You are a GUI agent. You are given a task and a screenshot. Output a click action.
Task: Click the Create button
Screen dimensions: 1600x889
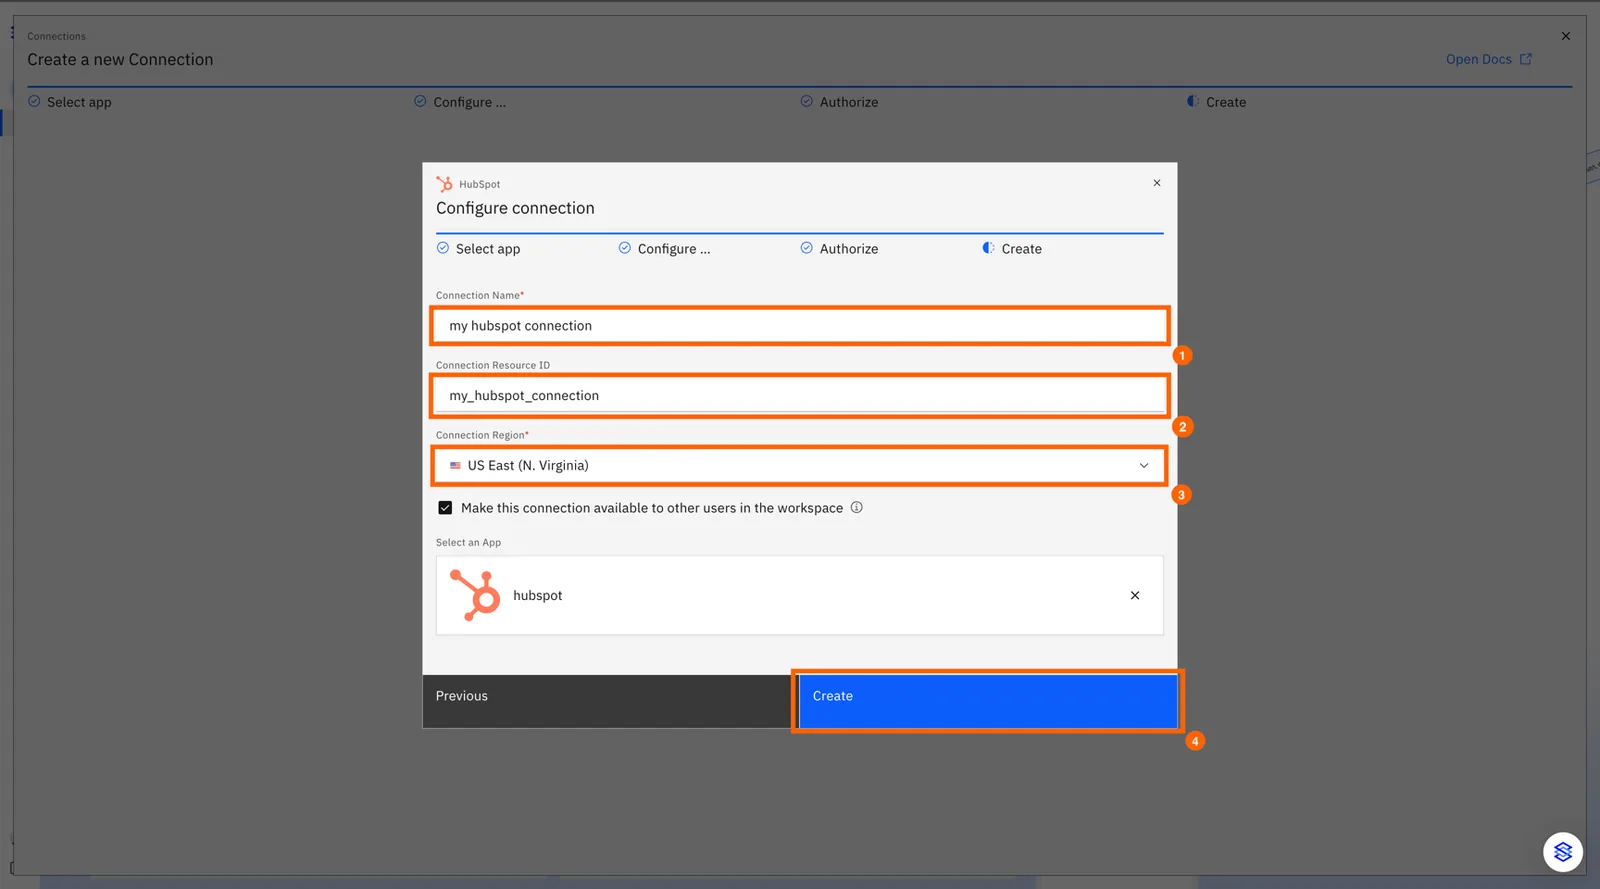point(988,700)
